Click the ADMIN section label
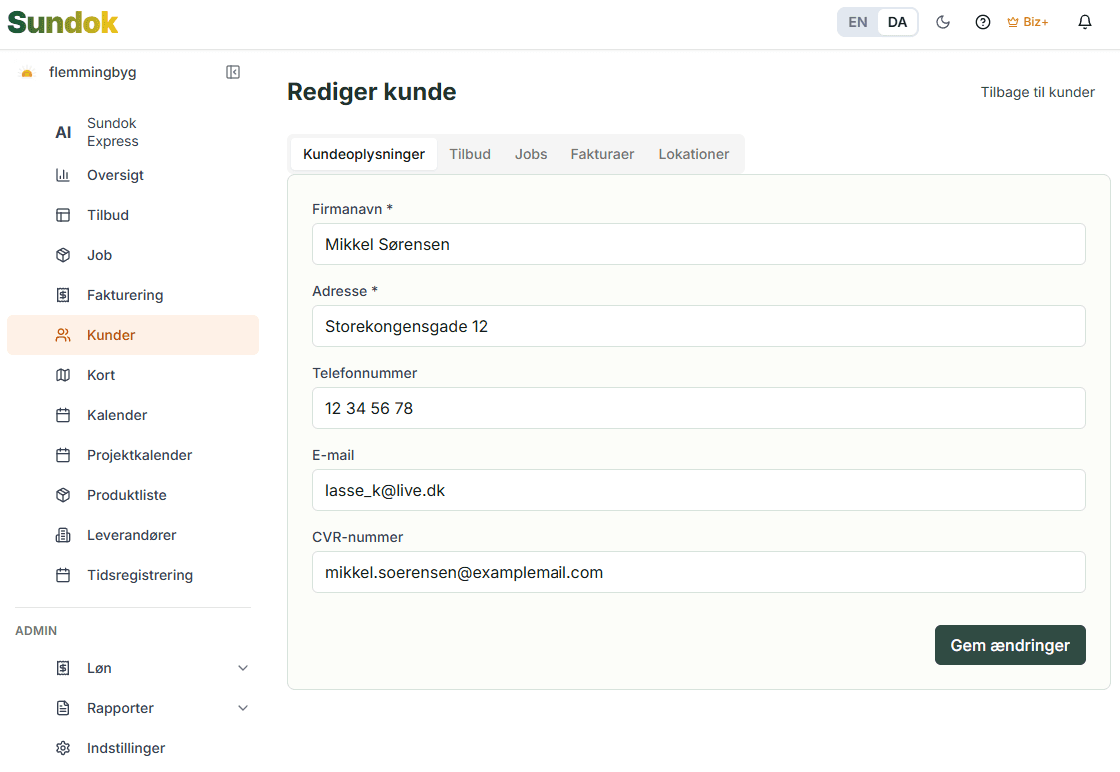 point(36,631)
